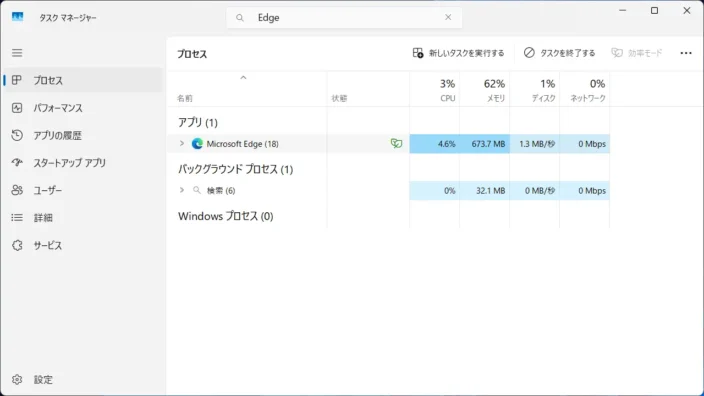Click the startup apps gauge icon

pos(17,163)
